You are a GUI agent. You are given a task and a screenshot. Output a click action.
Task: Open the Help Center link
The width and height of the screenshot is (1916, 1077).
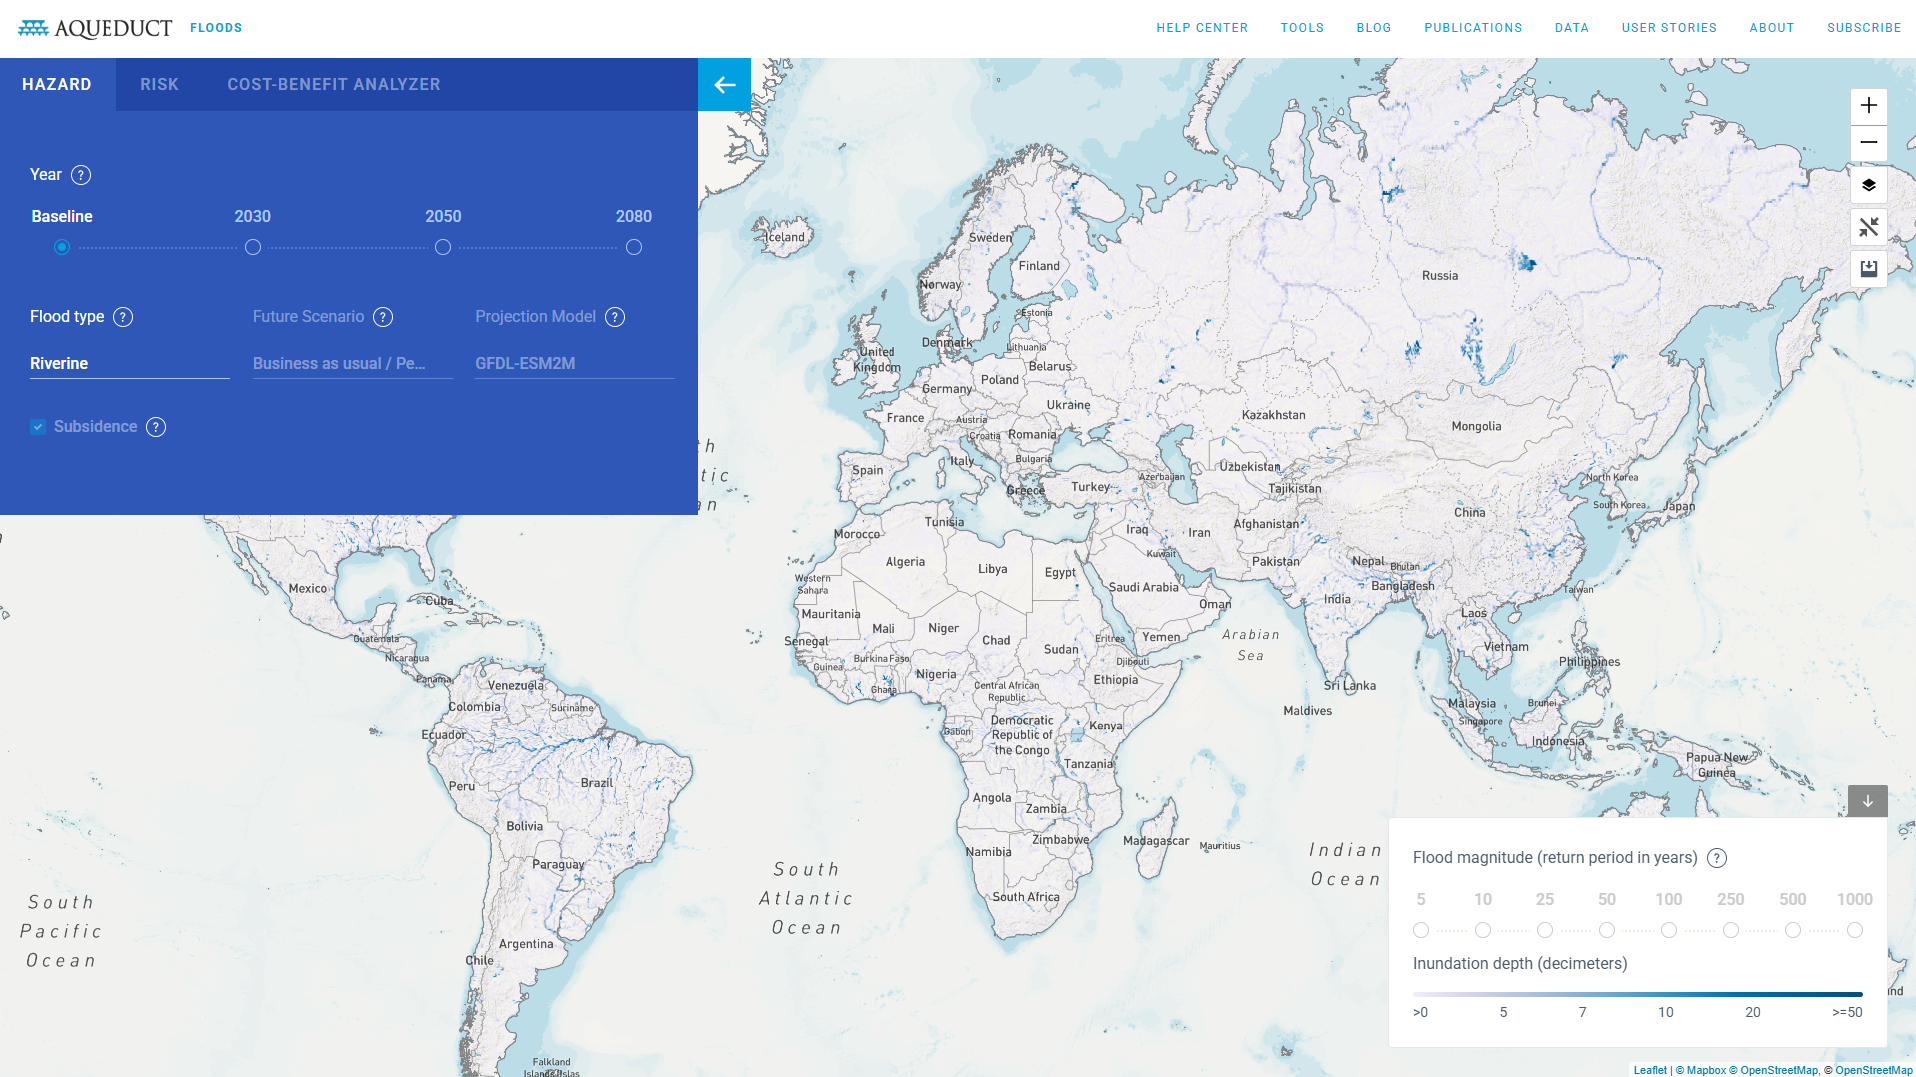point(1202,28)
